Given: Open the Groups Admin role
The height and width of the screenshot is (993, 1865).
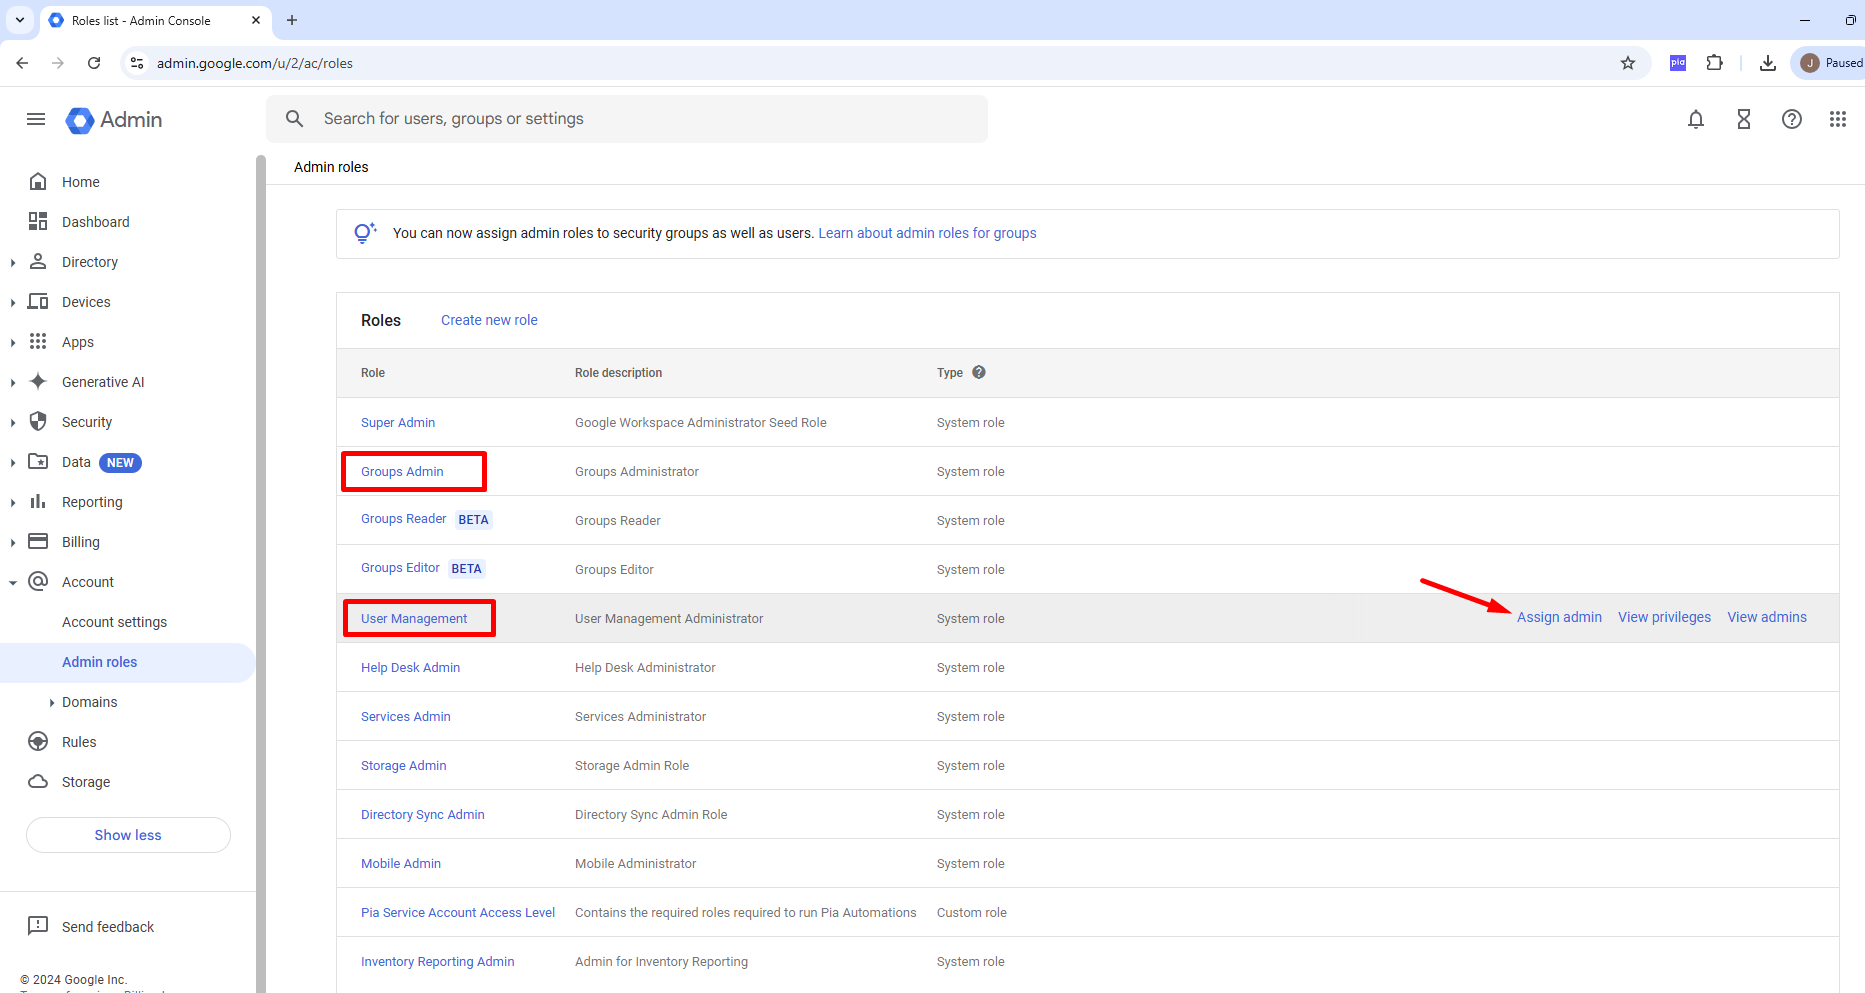Looking at the screenshot, I should 402,471.
